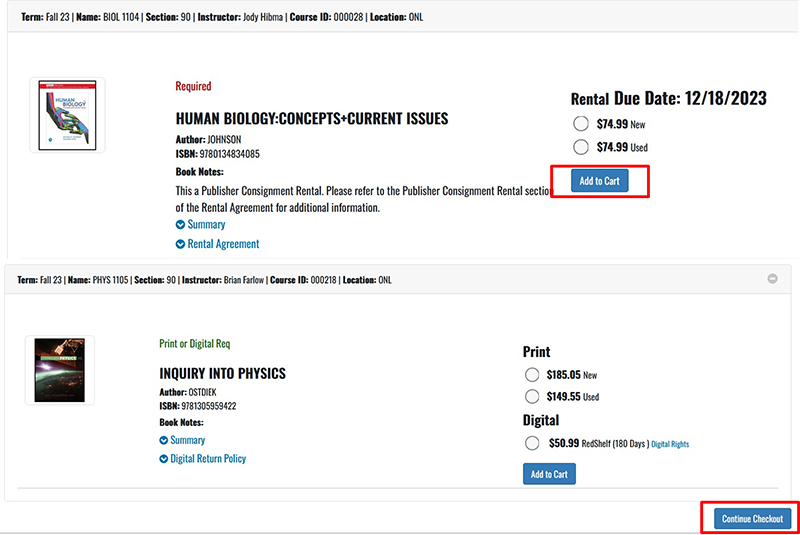Click the red Required label
800x535 pixels.
click(193, 86)
